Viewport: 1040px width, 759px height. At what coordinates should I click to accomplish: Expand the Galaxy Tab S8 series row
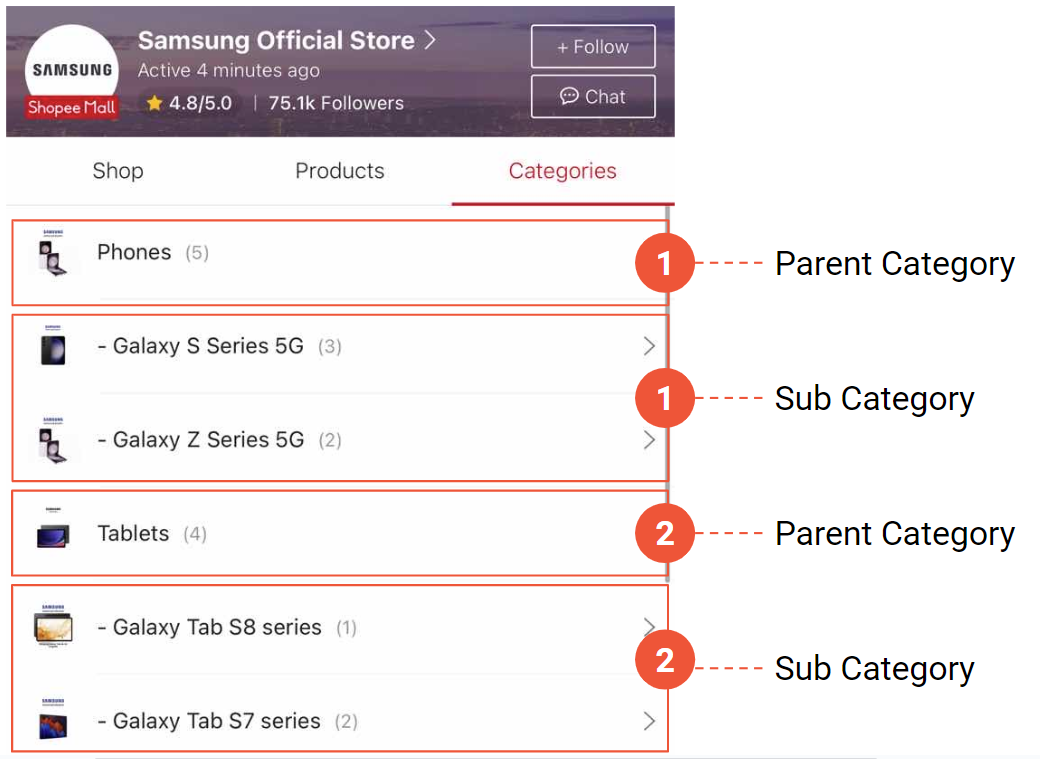coord(649,627)
